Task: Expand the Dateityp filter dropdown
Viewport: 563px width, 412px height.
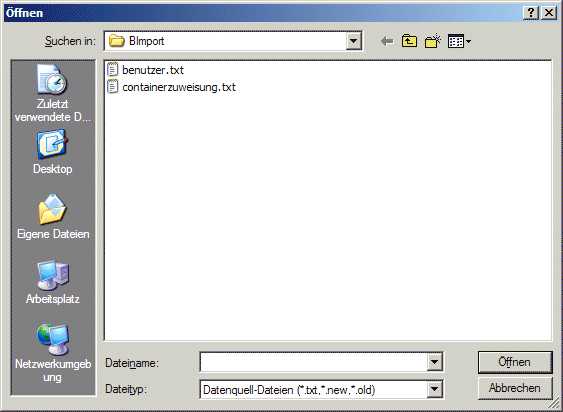Action: tap(434, 389)
